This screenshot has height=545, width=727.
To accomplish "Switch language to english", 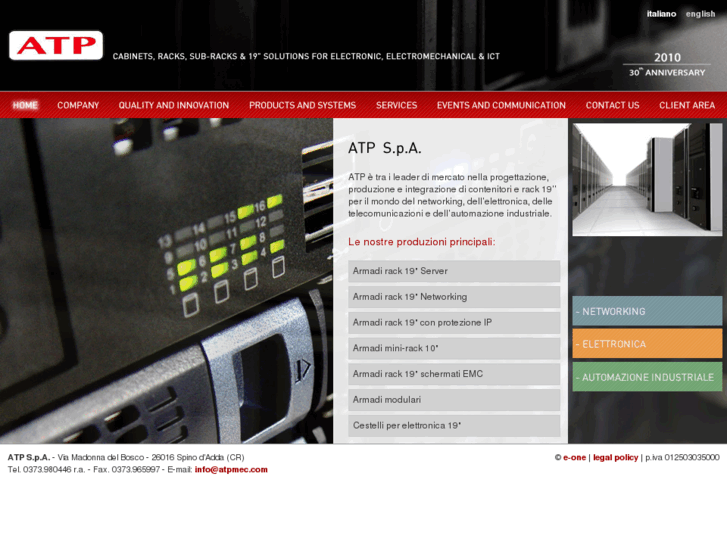I will pyautogui.click(x=700, y=14).
